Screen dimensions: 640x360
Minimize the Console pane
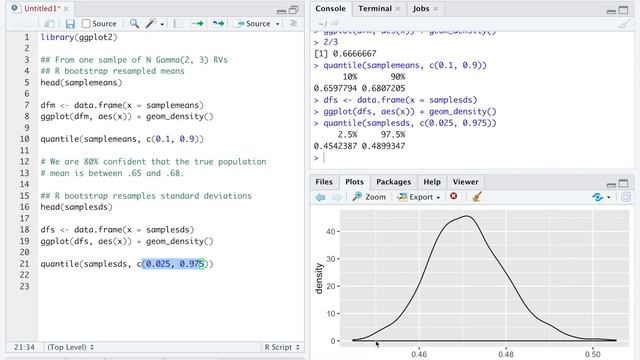(611, 11)
